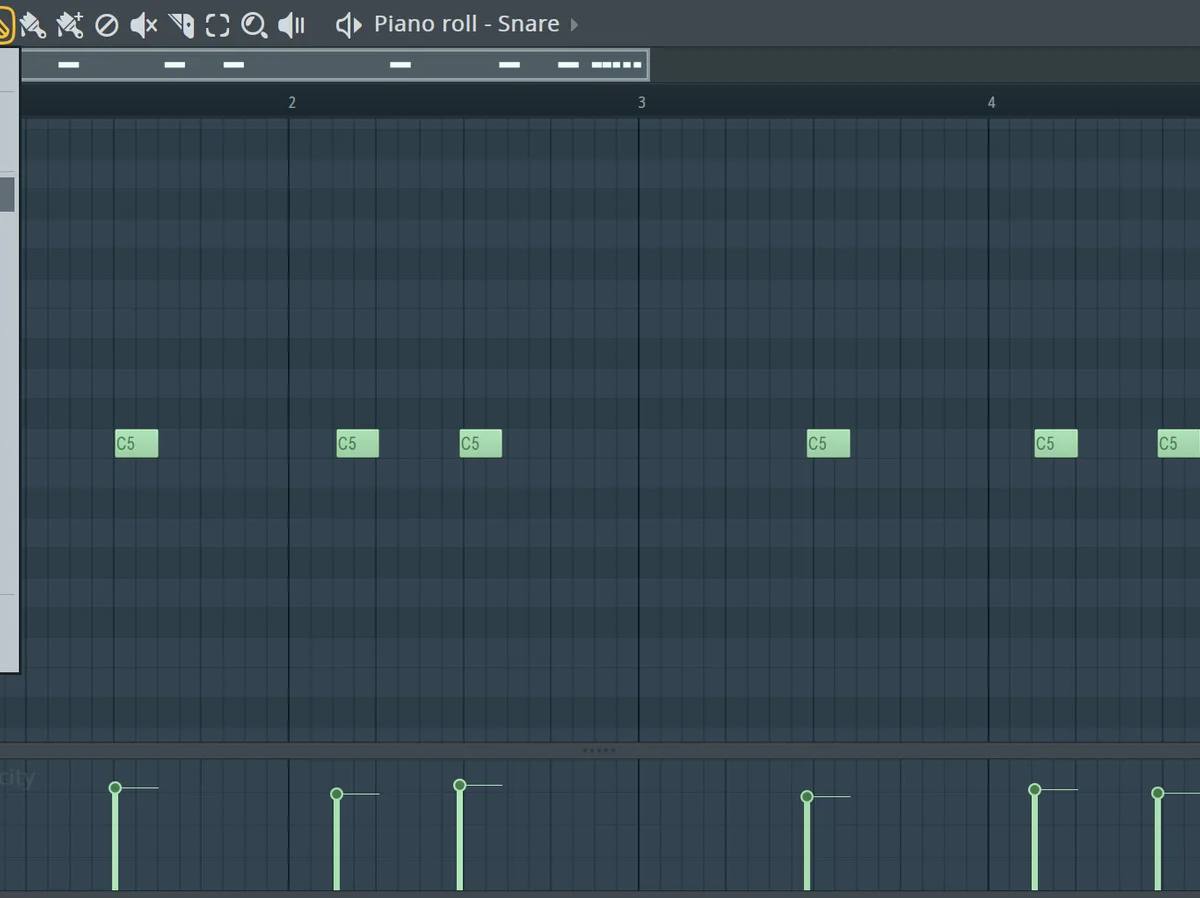The height and width of the screenshot is (898, 1200).
Task: Click velocity handle of first bar 2 note
Action: [336, 794]
